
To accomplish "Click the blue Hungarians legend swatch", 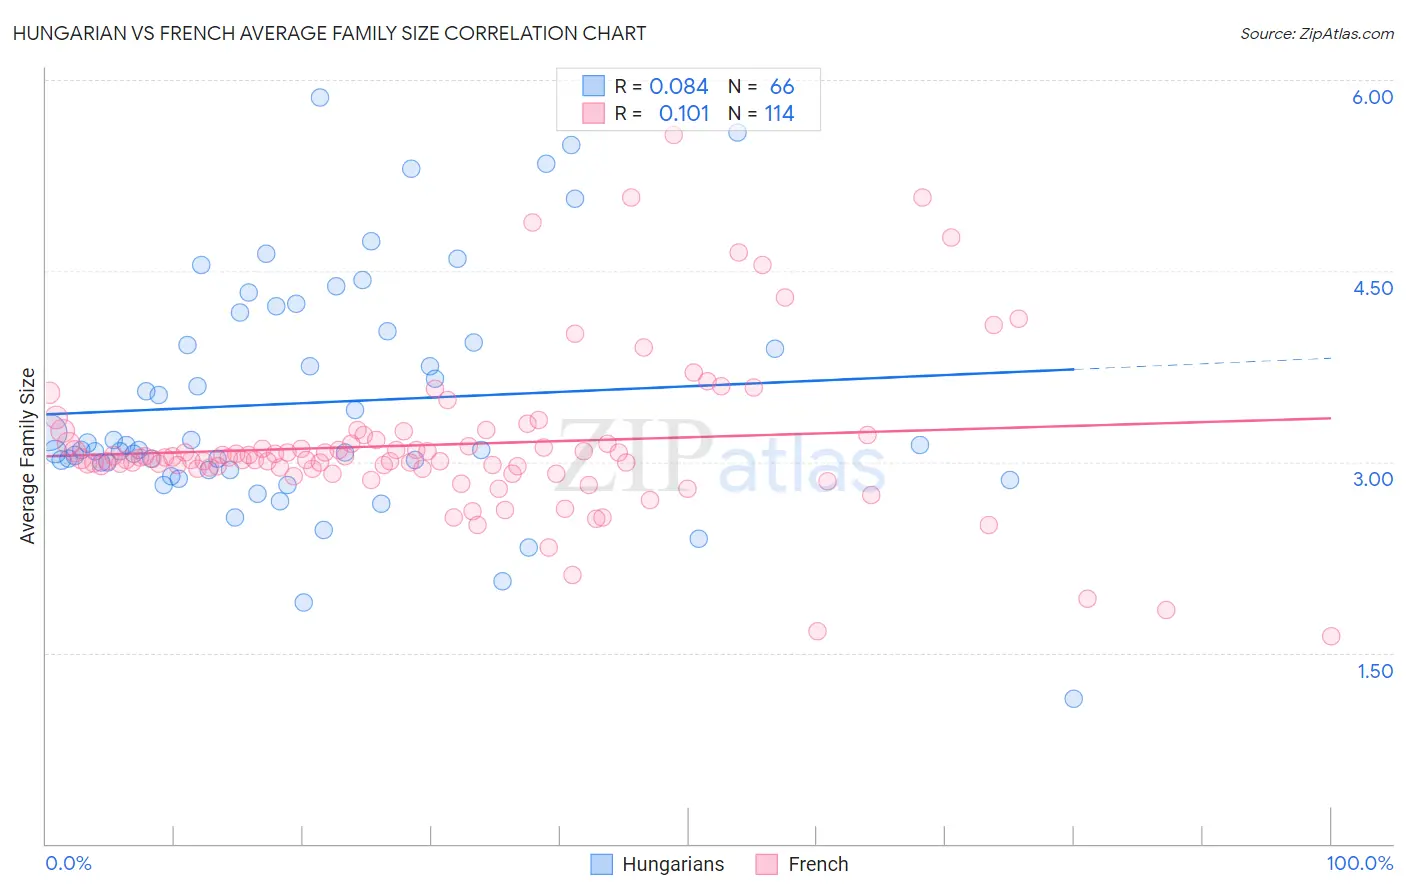I will (x=601, y=864).
